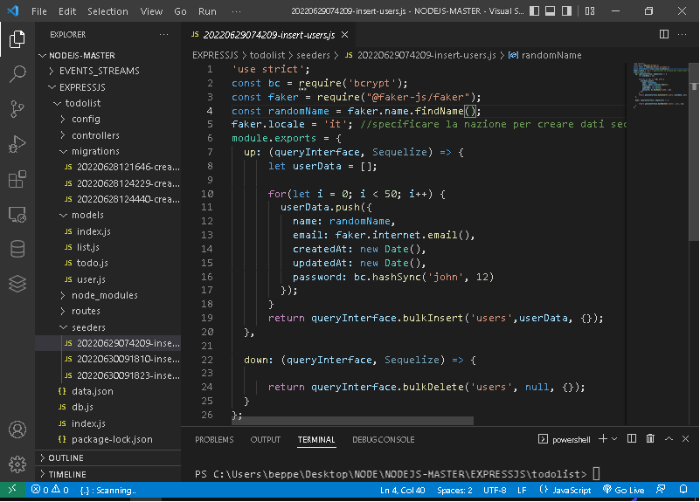The width and height of the screenshot is (700, 502).
Task: Switch to the Debug Console tab
Action: pos(383,440)
